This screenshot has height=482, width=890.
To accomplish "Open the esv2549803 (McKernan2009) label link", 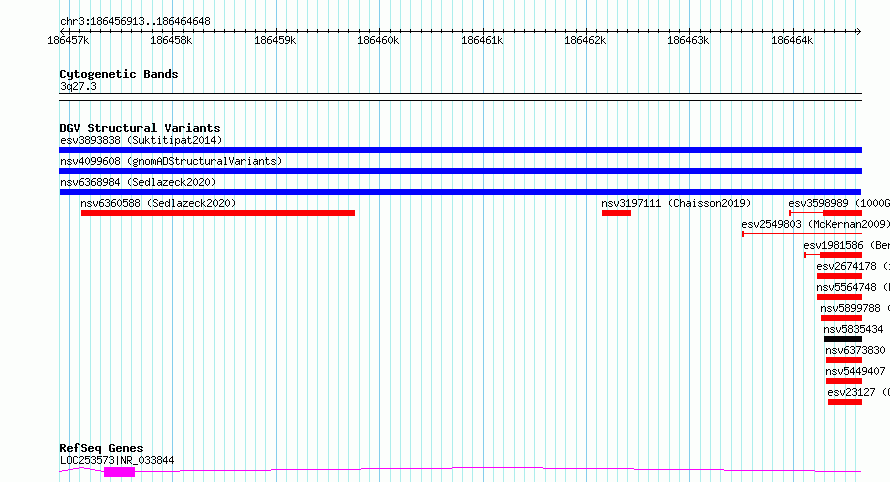I will pos(815,224).
